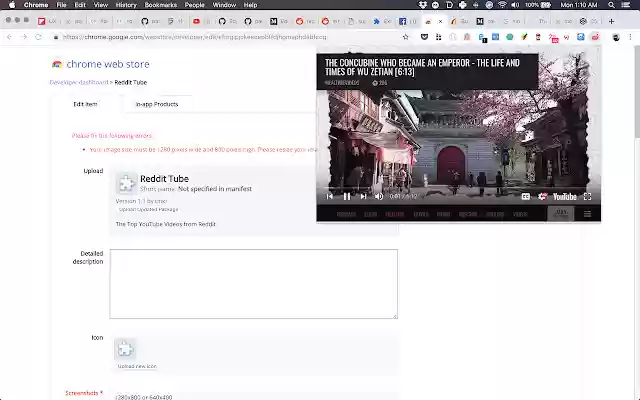Click the chrome web store logo
640x400 pixels.
coord(100,64)
